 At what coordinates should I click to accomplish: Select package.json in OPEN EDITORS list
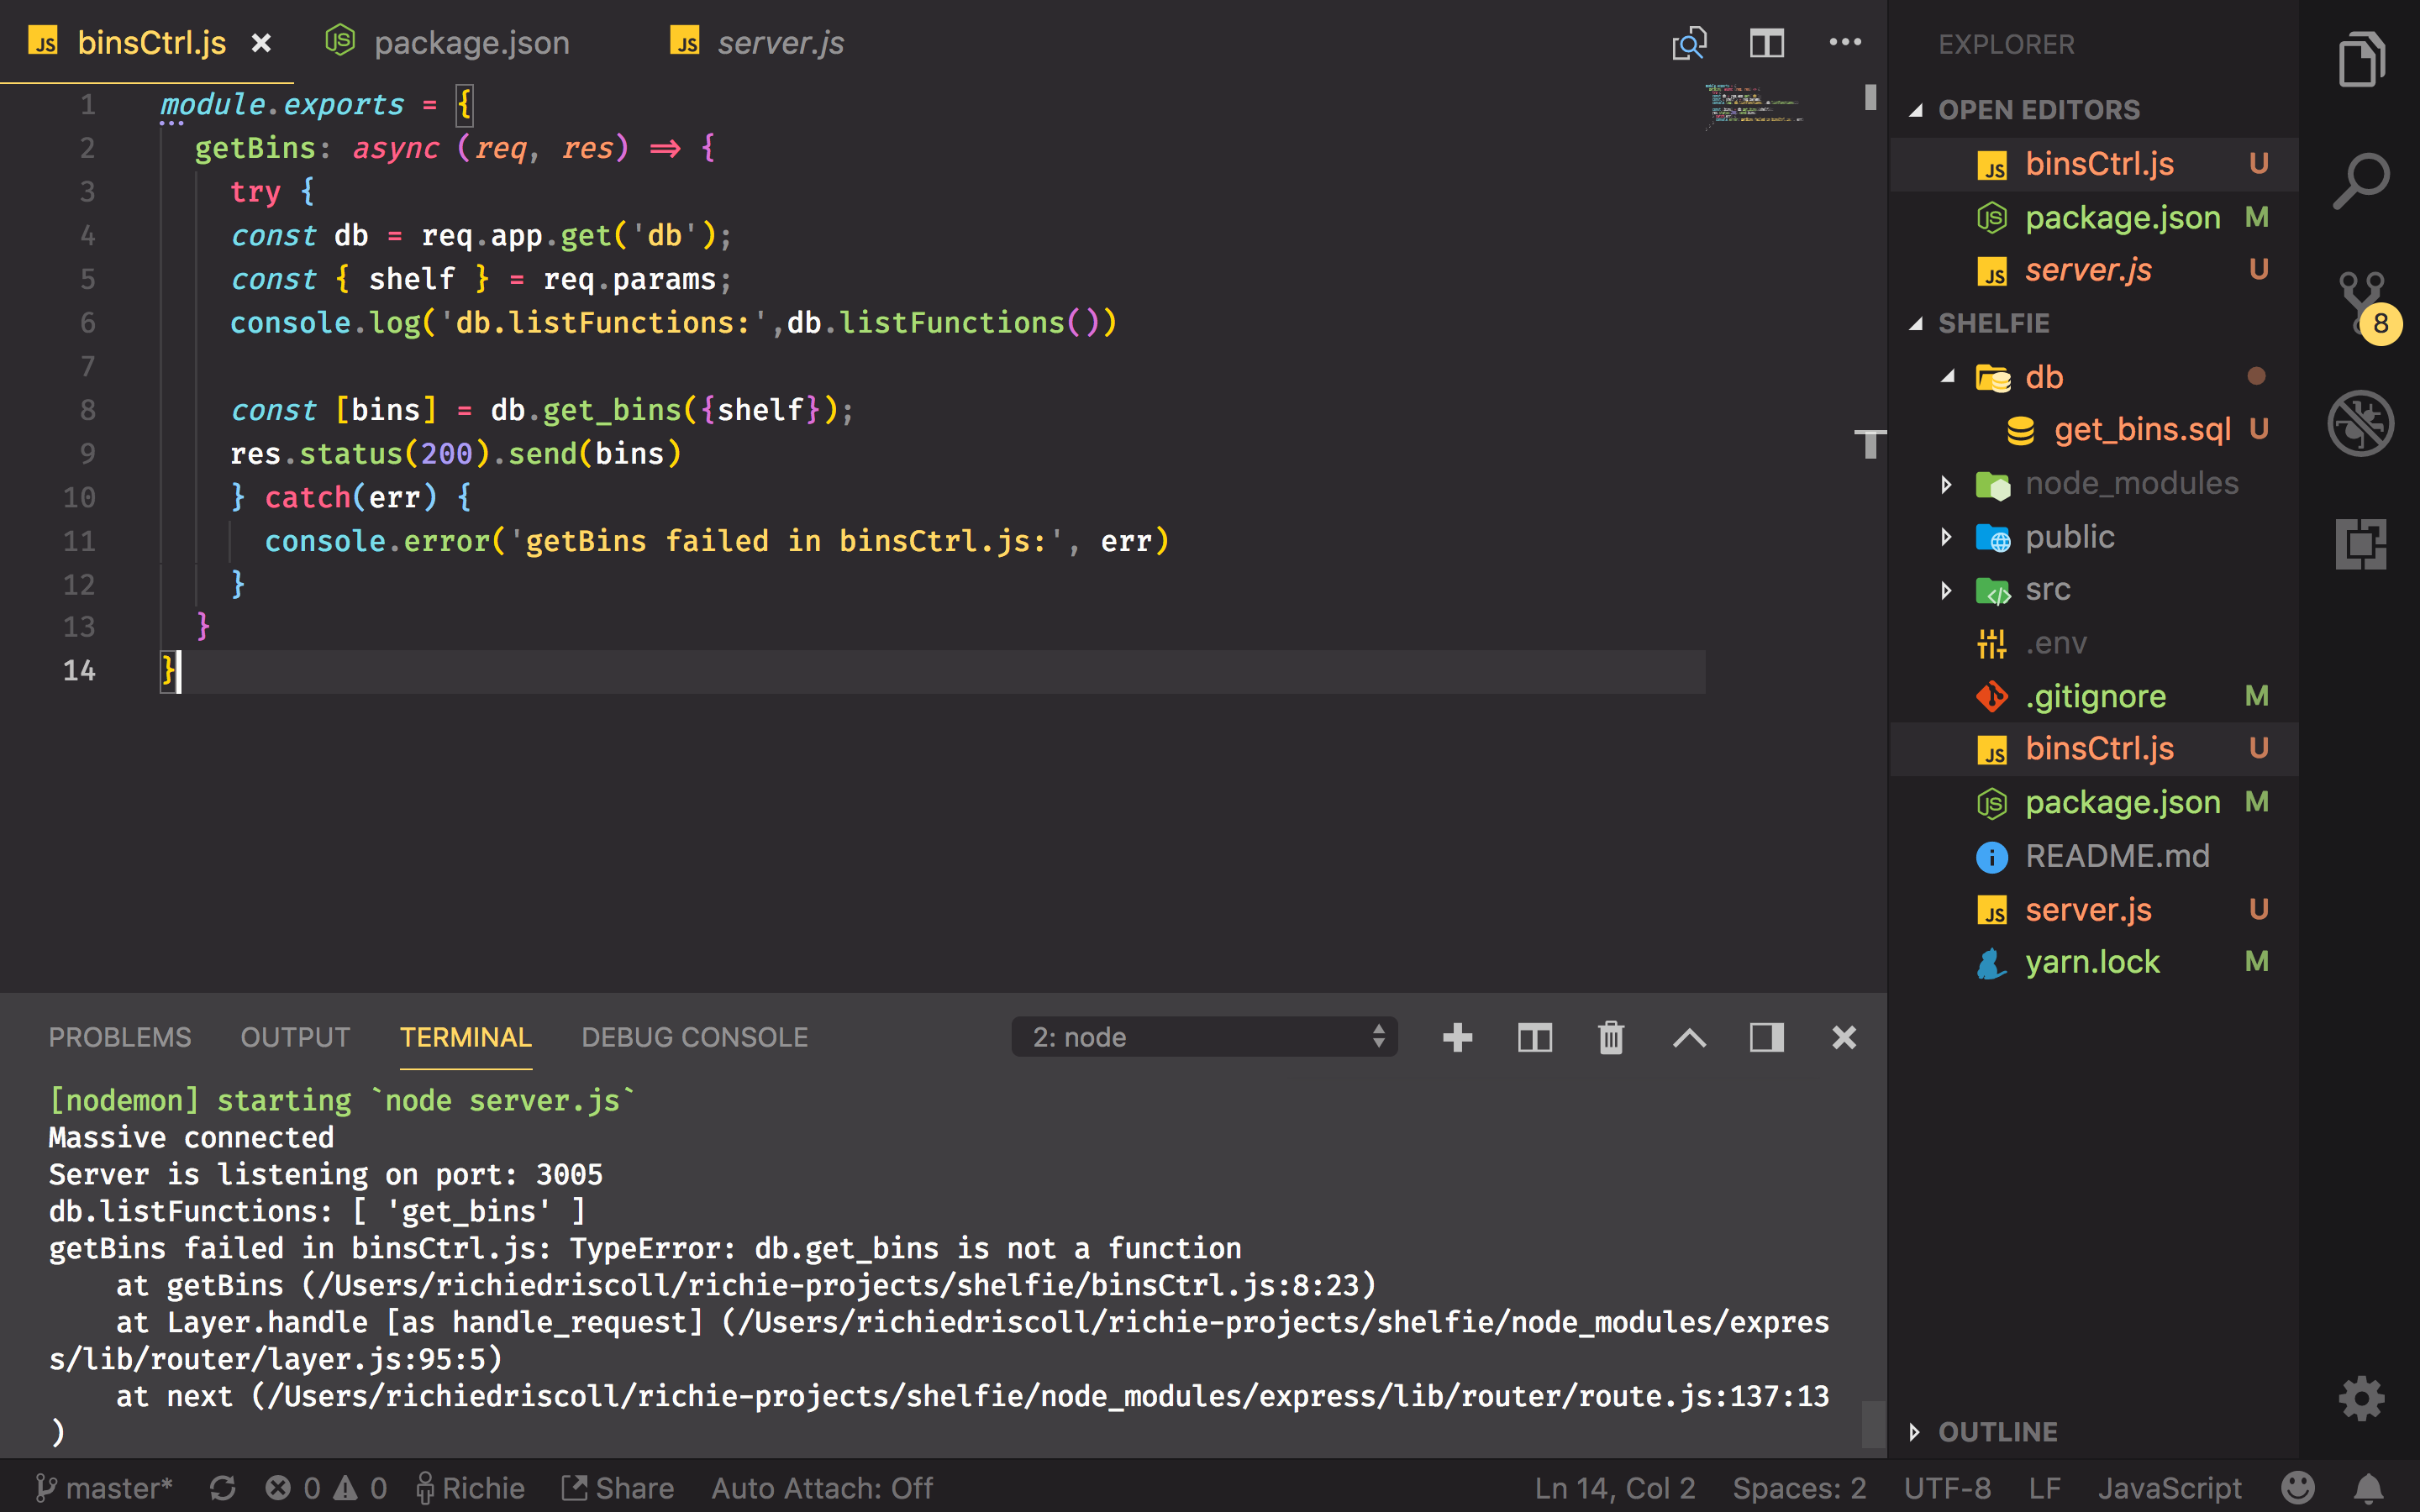2094,217
